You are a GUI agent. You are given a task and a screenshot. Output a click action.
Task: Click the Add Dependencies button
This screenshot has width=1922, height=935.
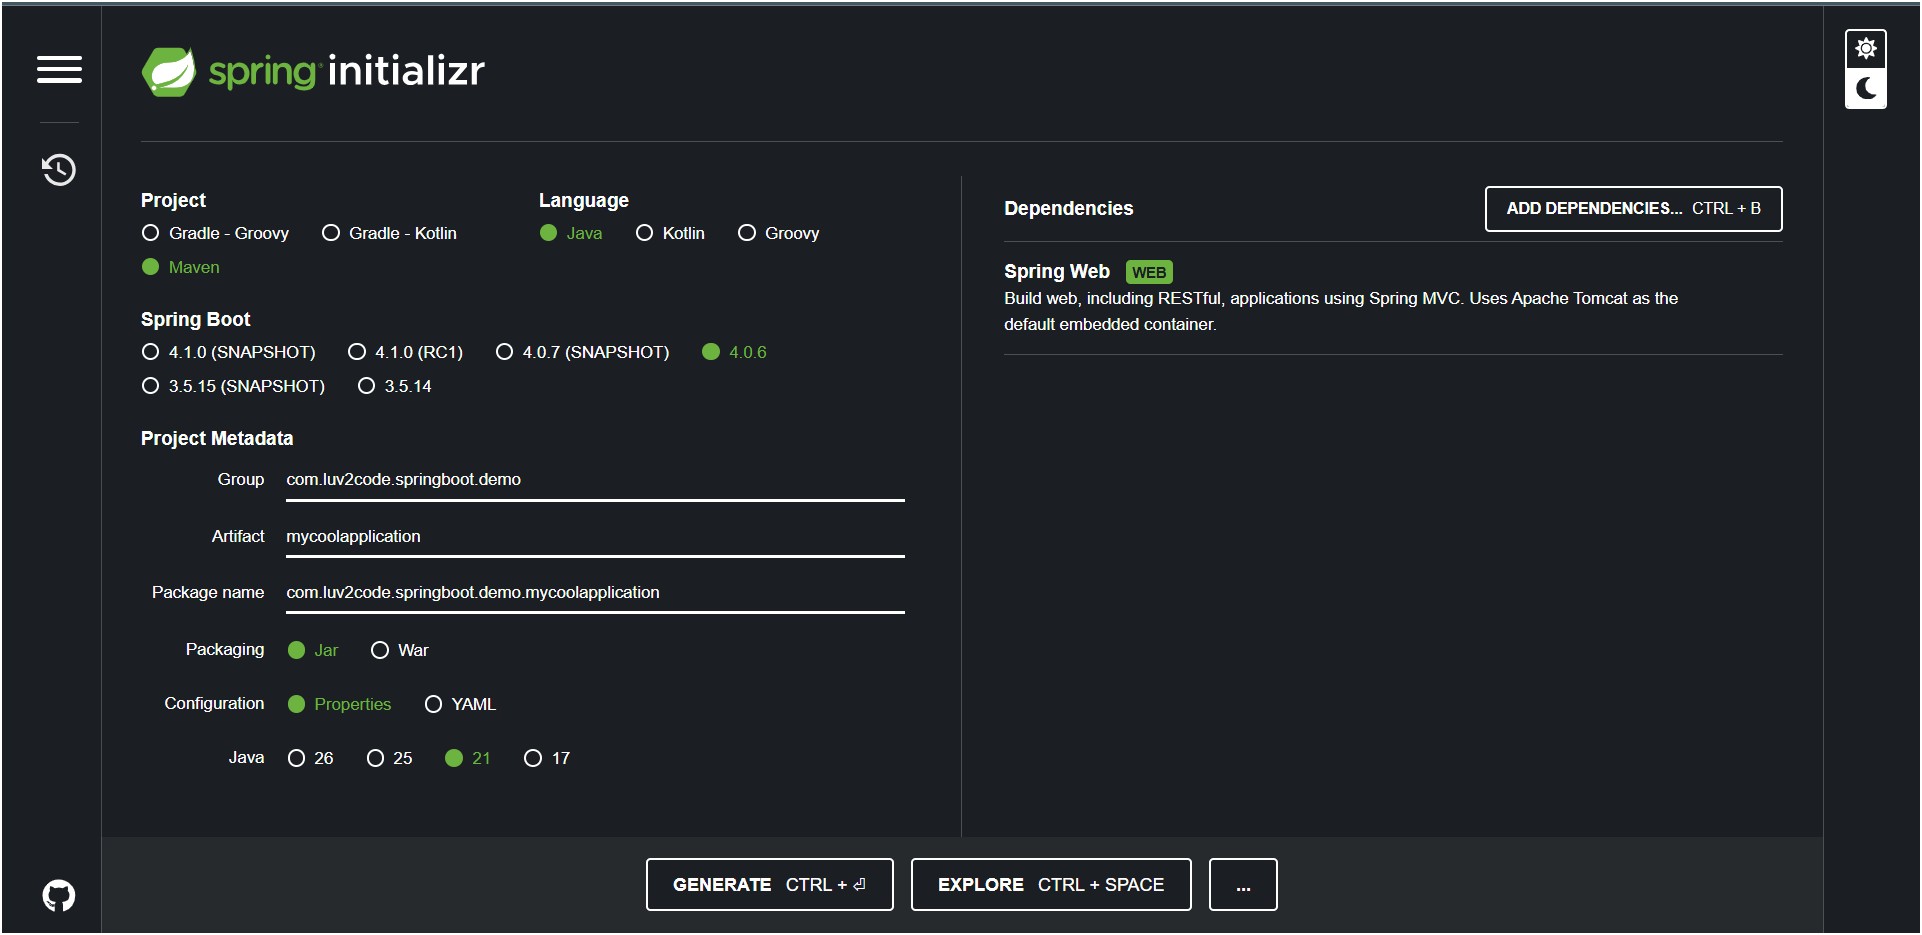point(1633,209)
